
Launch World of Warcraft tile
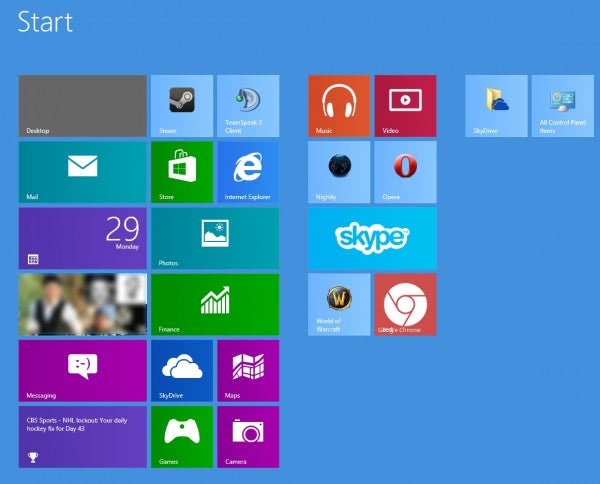(339, 305)
